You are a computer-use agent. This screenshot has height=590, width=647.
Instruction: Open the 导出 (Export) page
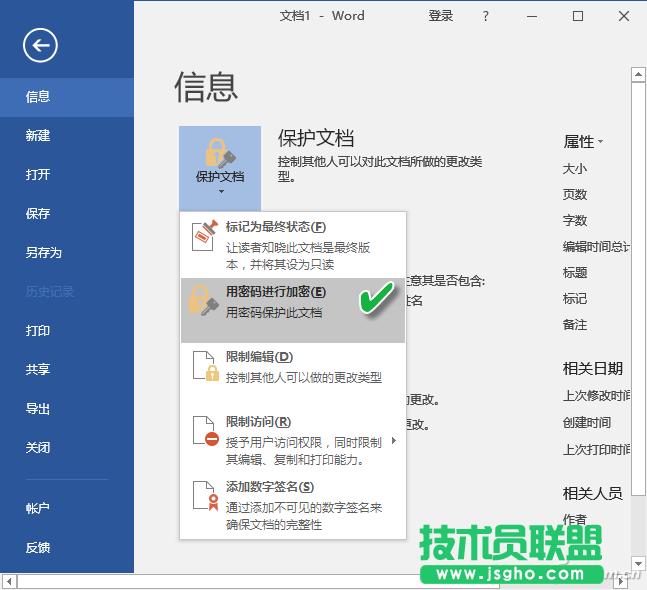coord(38,409)
